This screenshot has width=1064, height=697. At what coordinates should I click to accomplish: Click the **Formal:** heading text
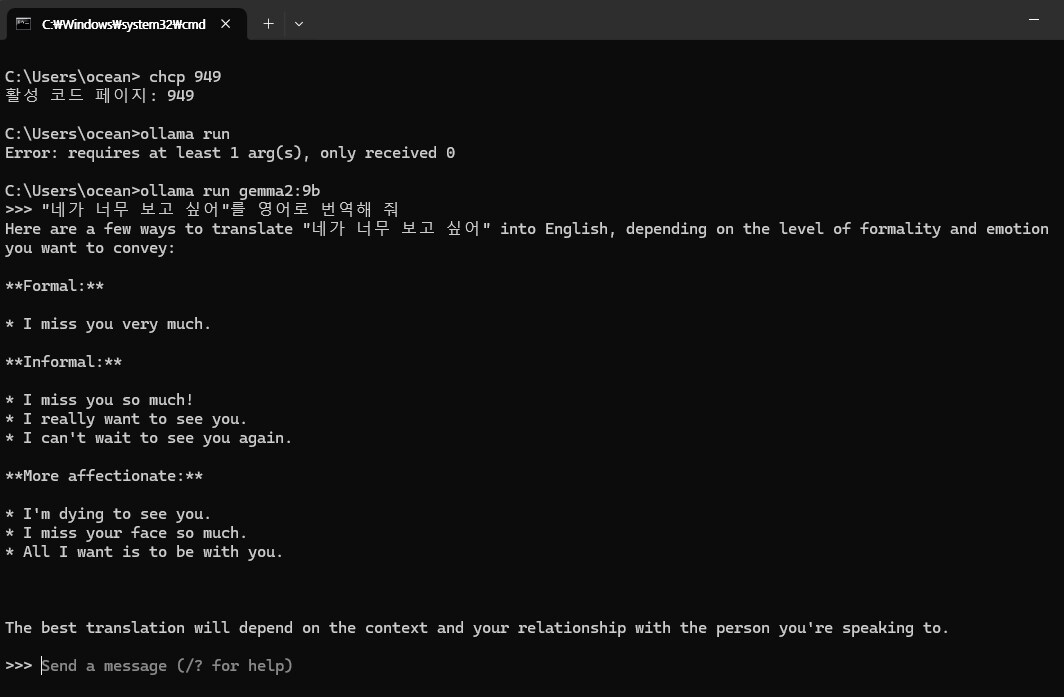point(54,286)
